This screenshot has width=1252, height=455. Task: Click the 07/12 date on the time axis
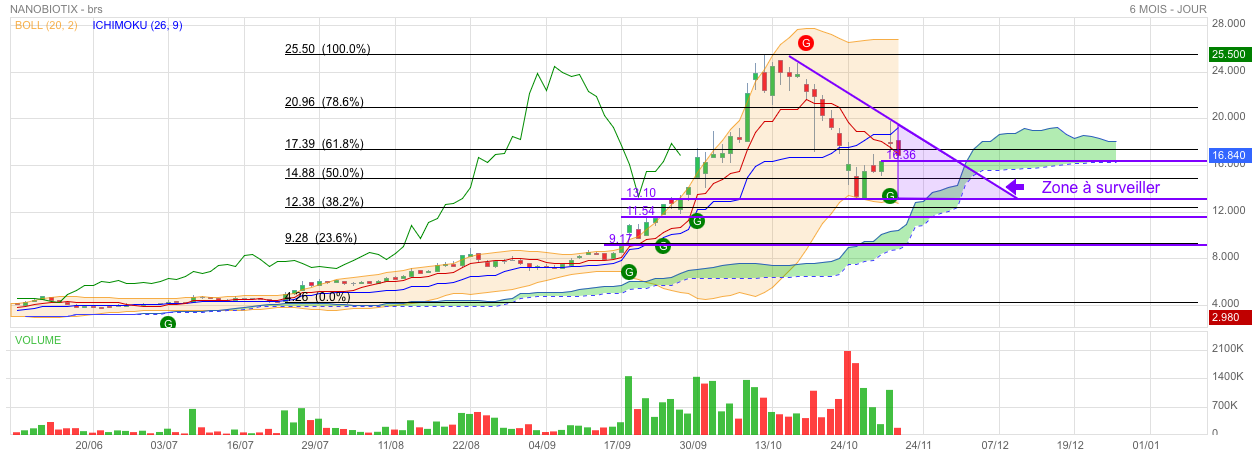(995, 444)
